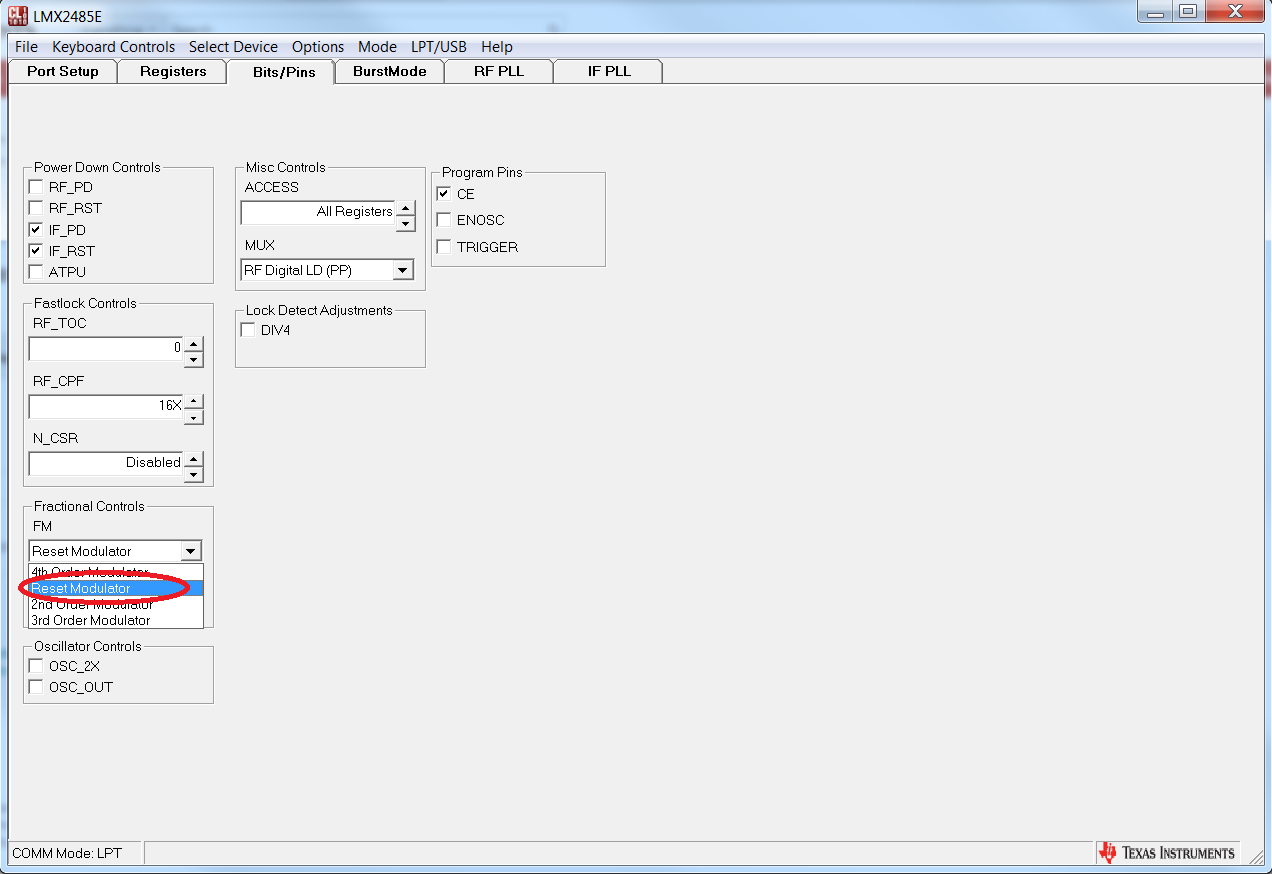Viewport: 1272px width, 874px height.
Task: Open the Keyboard Controls menu
Action: click(x=113, y=47)
